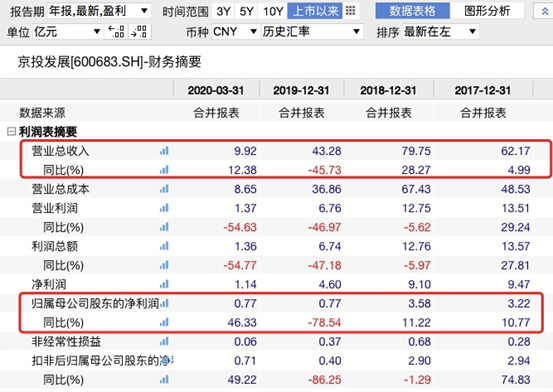The width and height of the screenshot is (553, 392).
Task: Click the 13.57 total profit cell
Action: pyautogui.click(x=516, y=246)
